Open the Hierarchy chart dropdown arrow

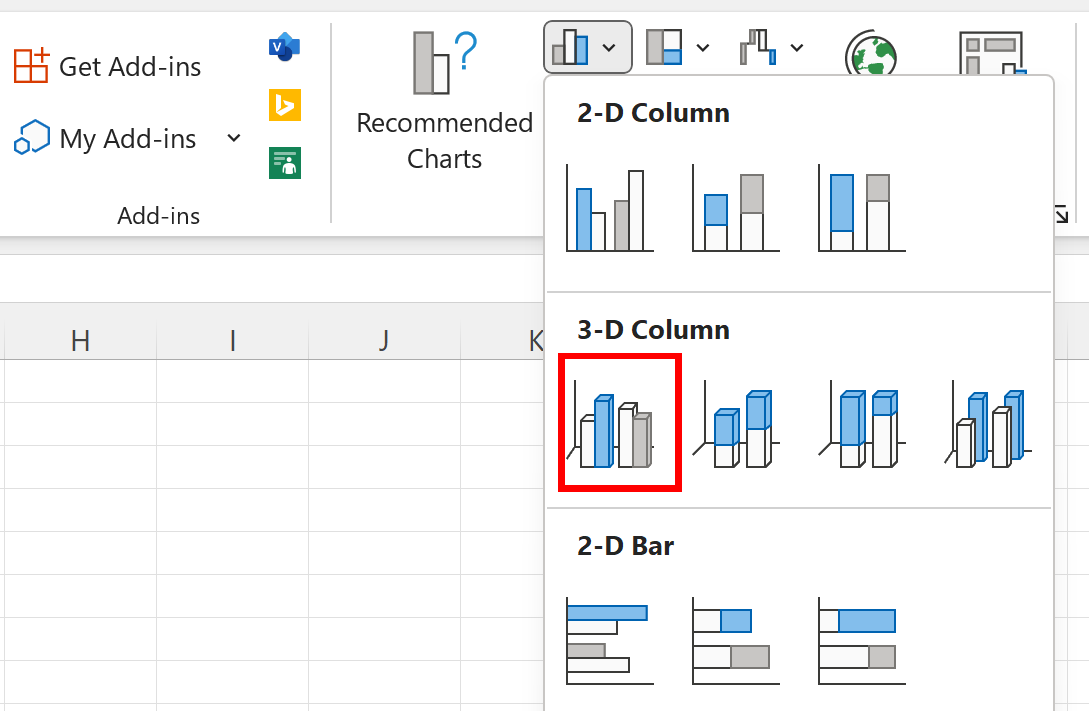(701, 47)
